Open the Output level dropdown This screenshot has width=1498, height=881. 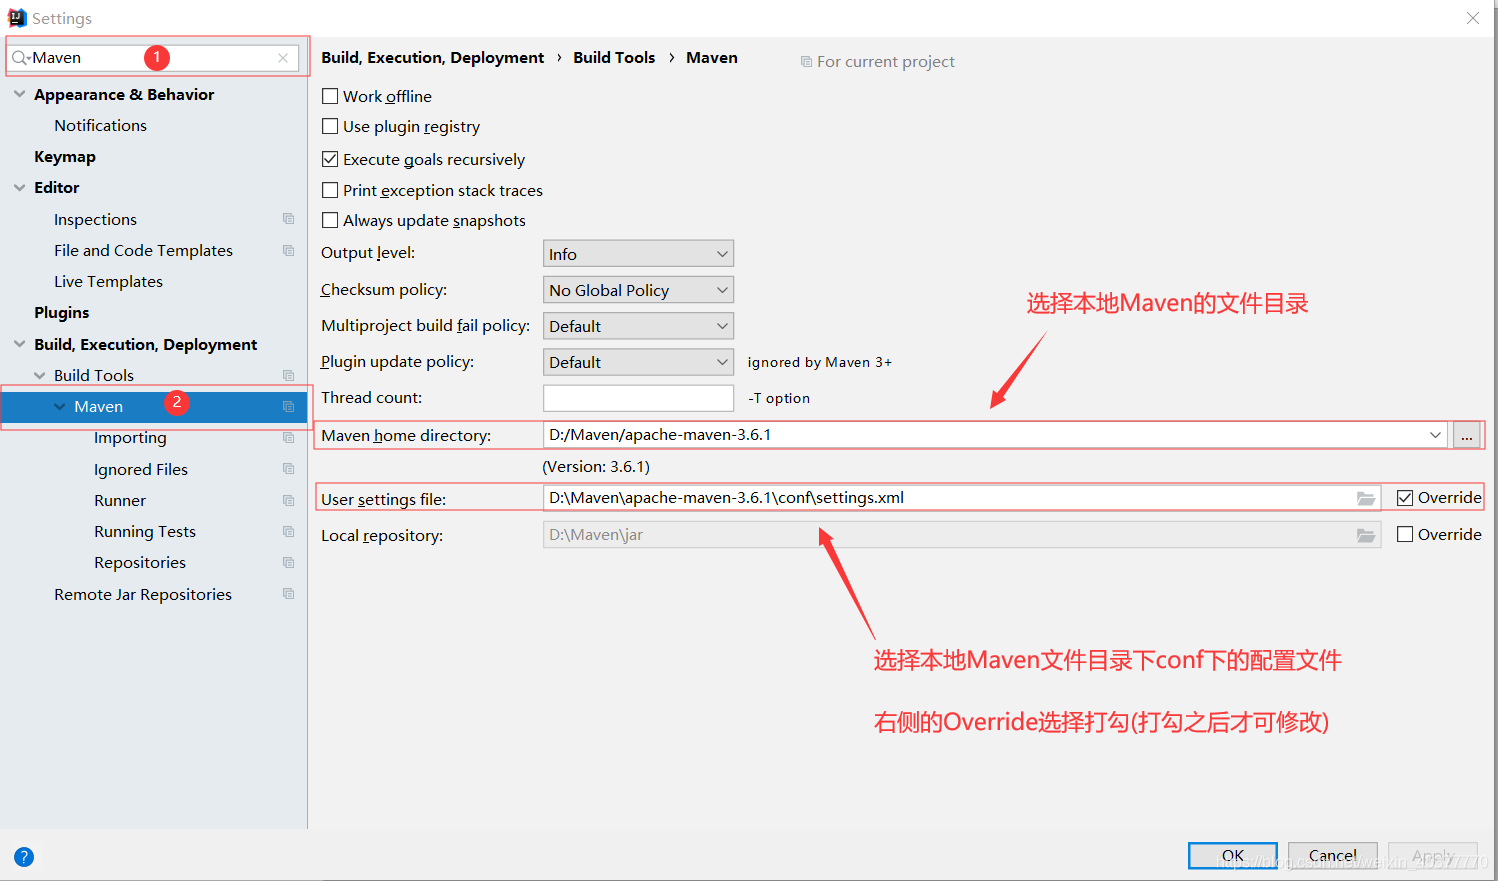click(638, 254)
